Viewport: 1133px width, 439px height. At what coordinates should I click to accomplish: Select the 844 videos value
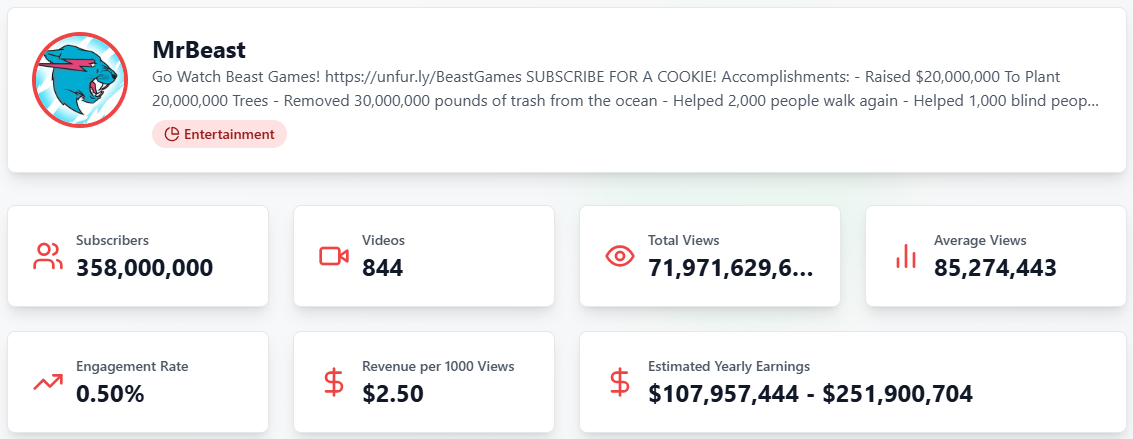click(383, 268)
